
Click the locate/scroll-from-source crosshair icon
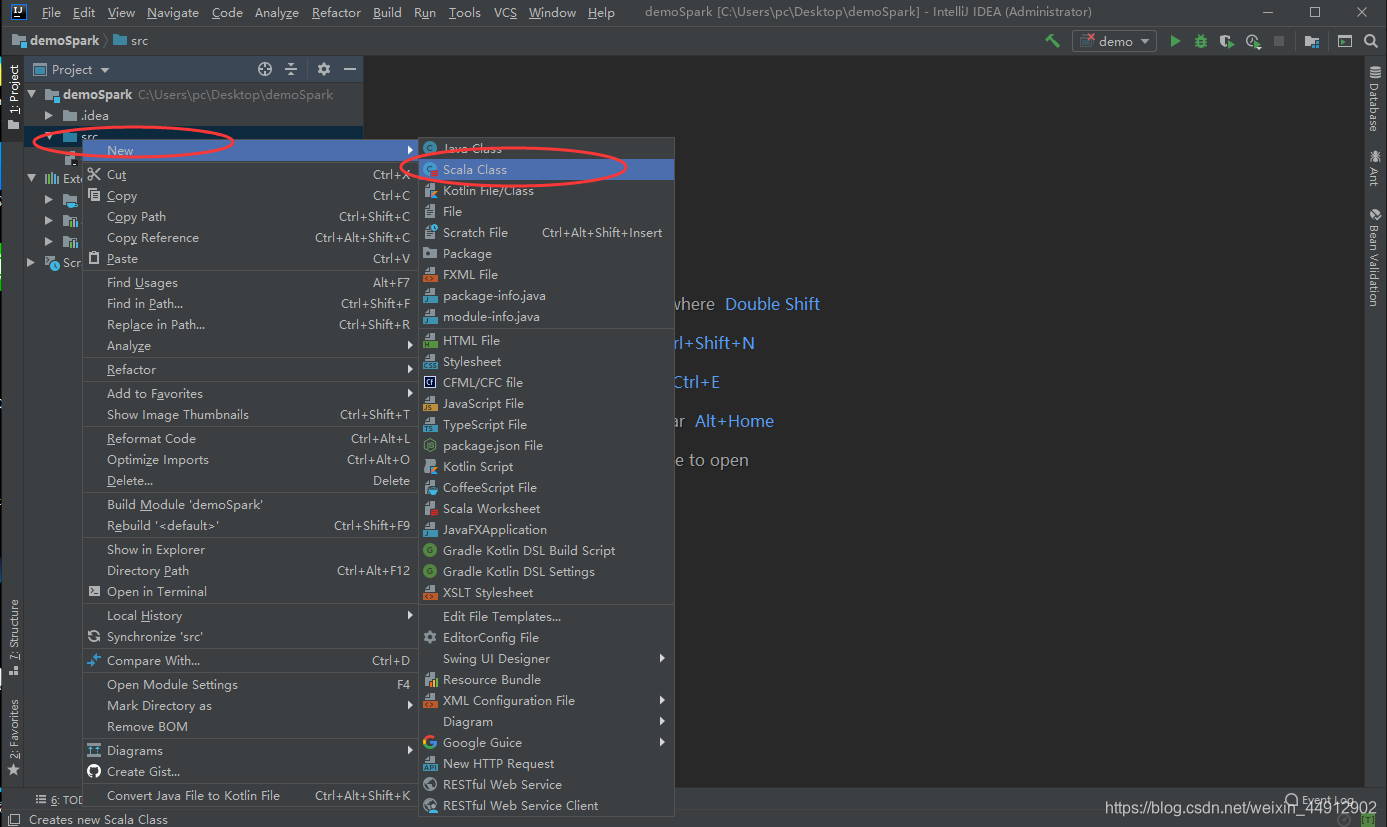265,69
